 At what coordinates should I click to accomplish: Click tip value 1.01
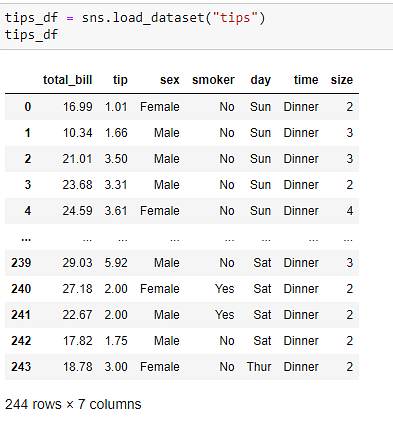click(116, 107)
